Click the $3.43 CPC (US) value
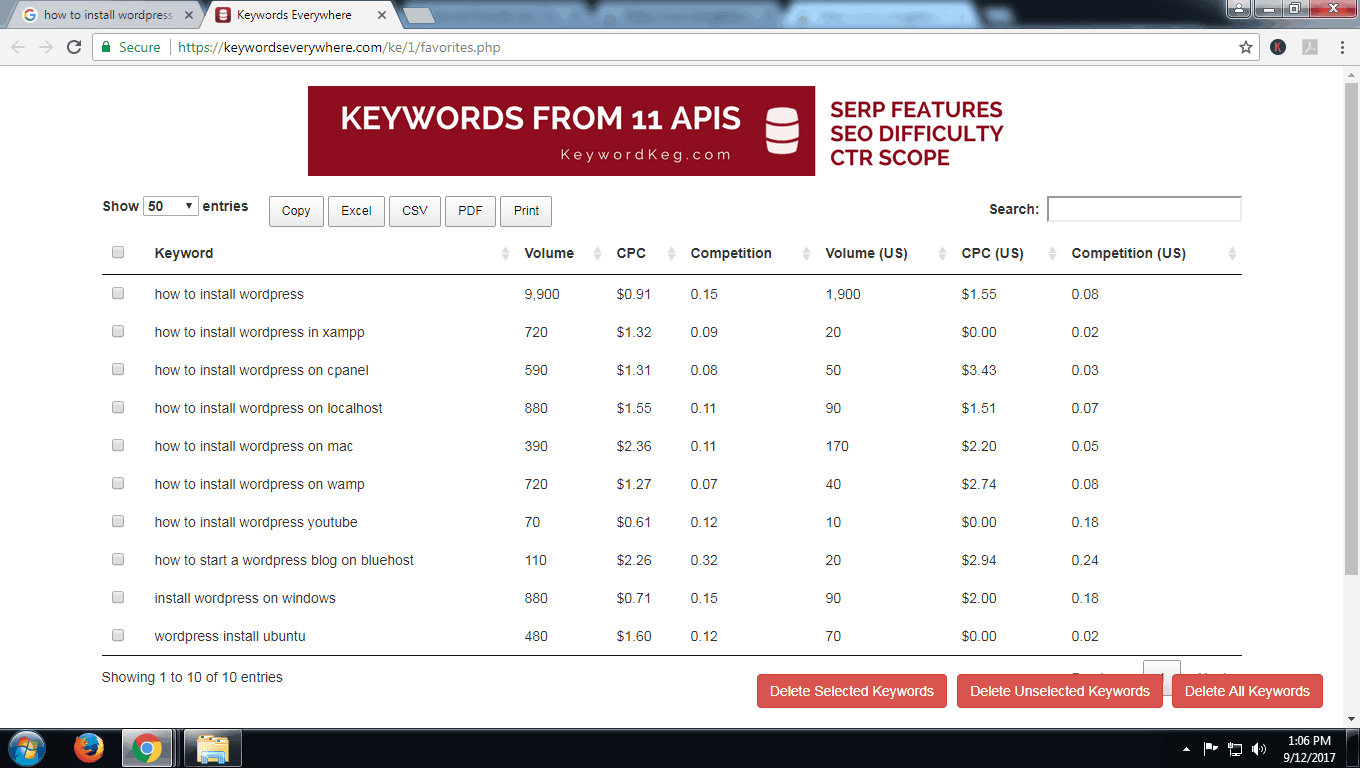Viewport: 1360px width, 768px height. [979, 370]
